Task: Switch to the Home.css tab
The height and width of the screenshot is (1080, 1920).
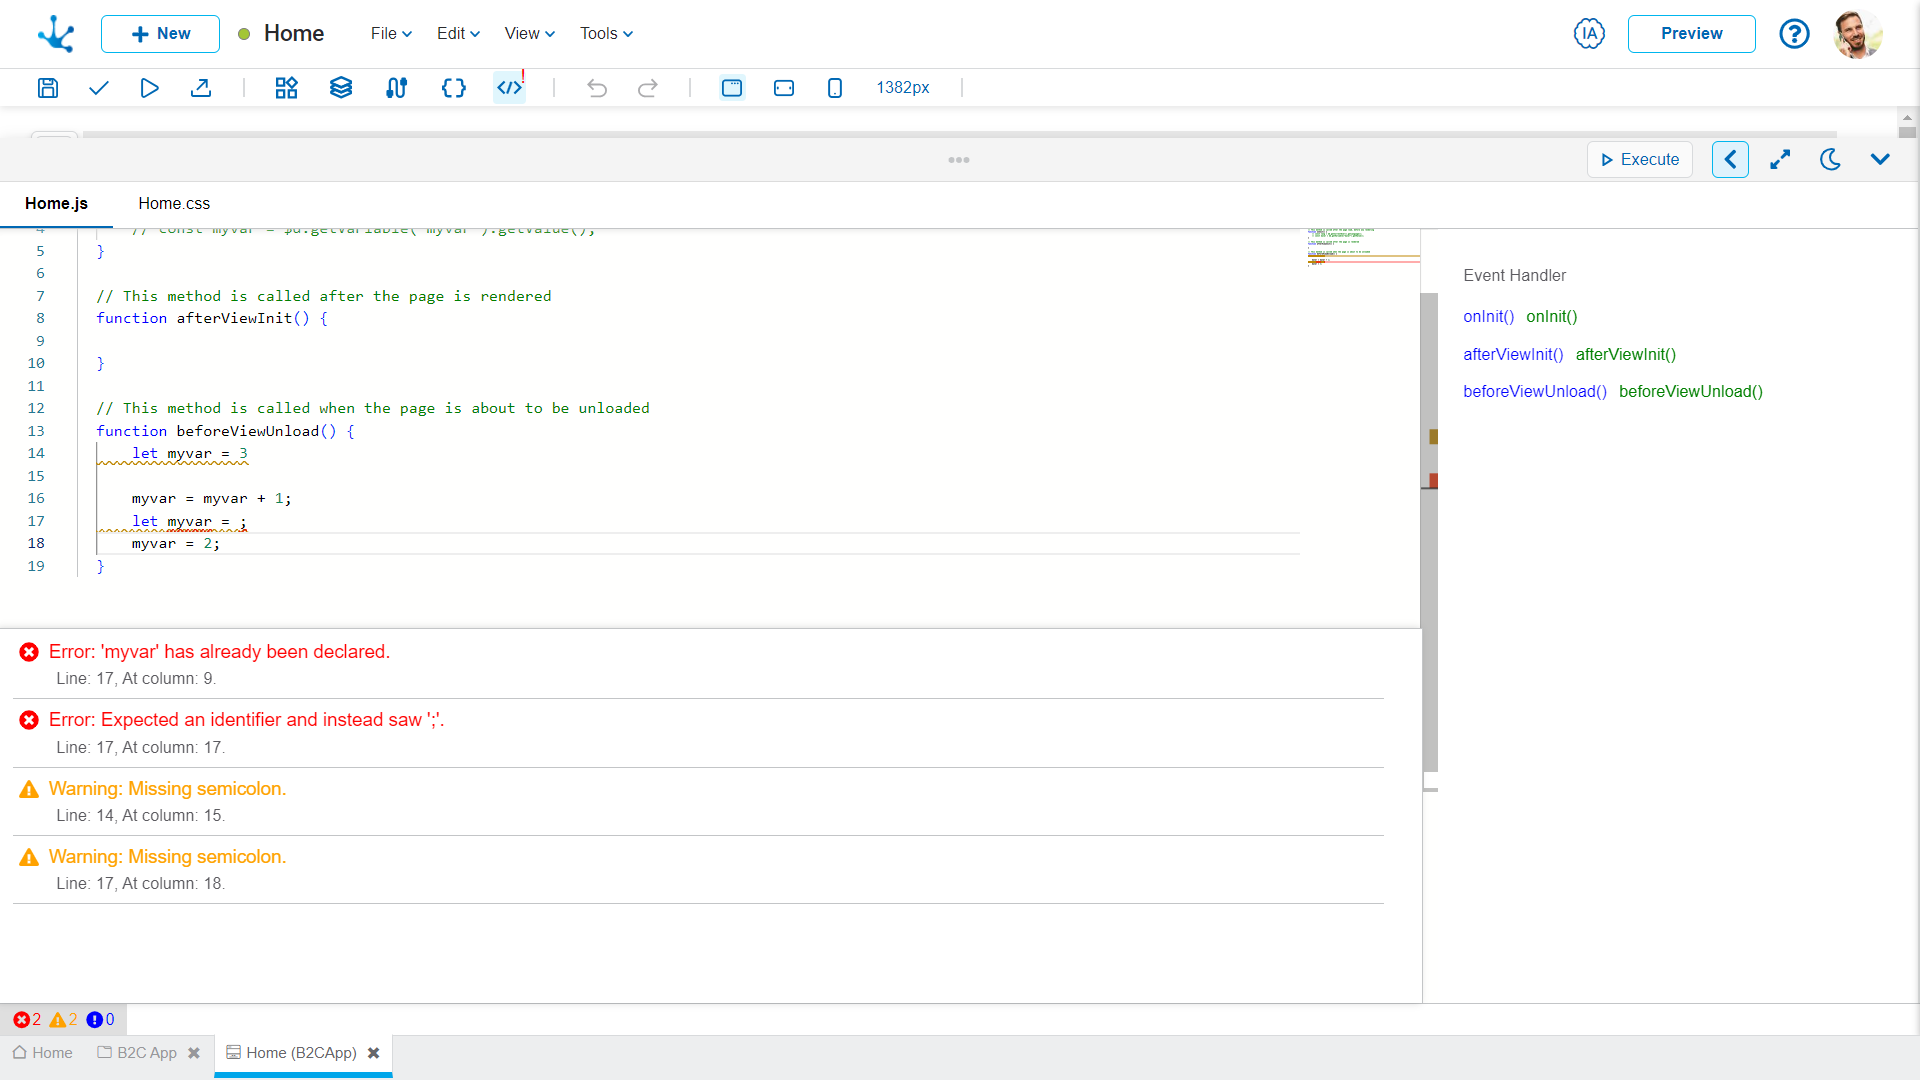Action: coord(174,204)
